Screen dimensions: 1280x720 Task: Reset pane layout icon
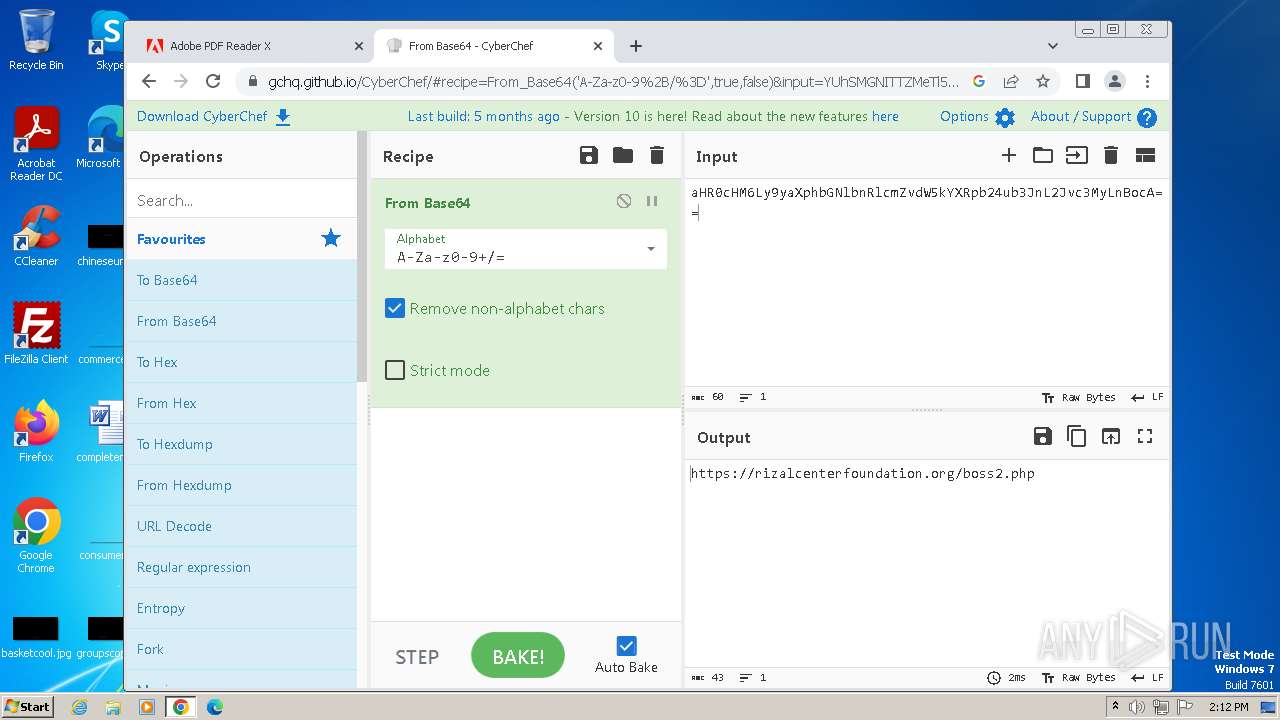(1145, 155)
